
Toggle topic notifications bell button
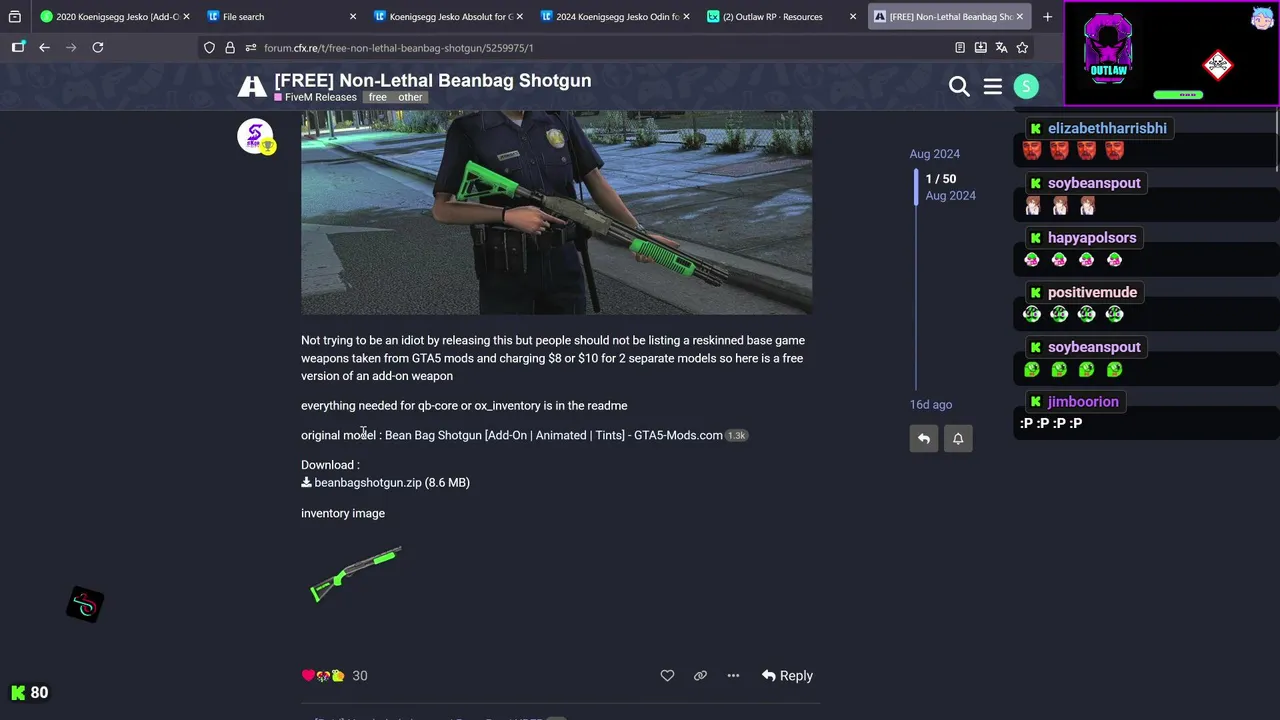pyautogui.click(x=958, y=438)
